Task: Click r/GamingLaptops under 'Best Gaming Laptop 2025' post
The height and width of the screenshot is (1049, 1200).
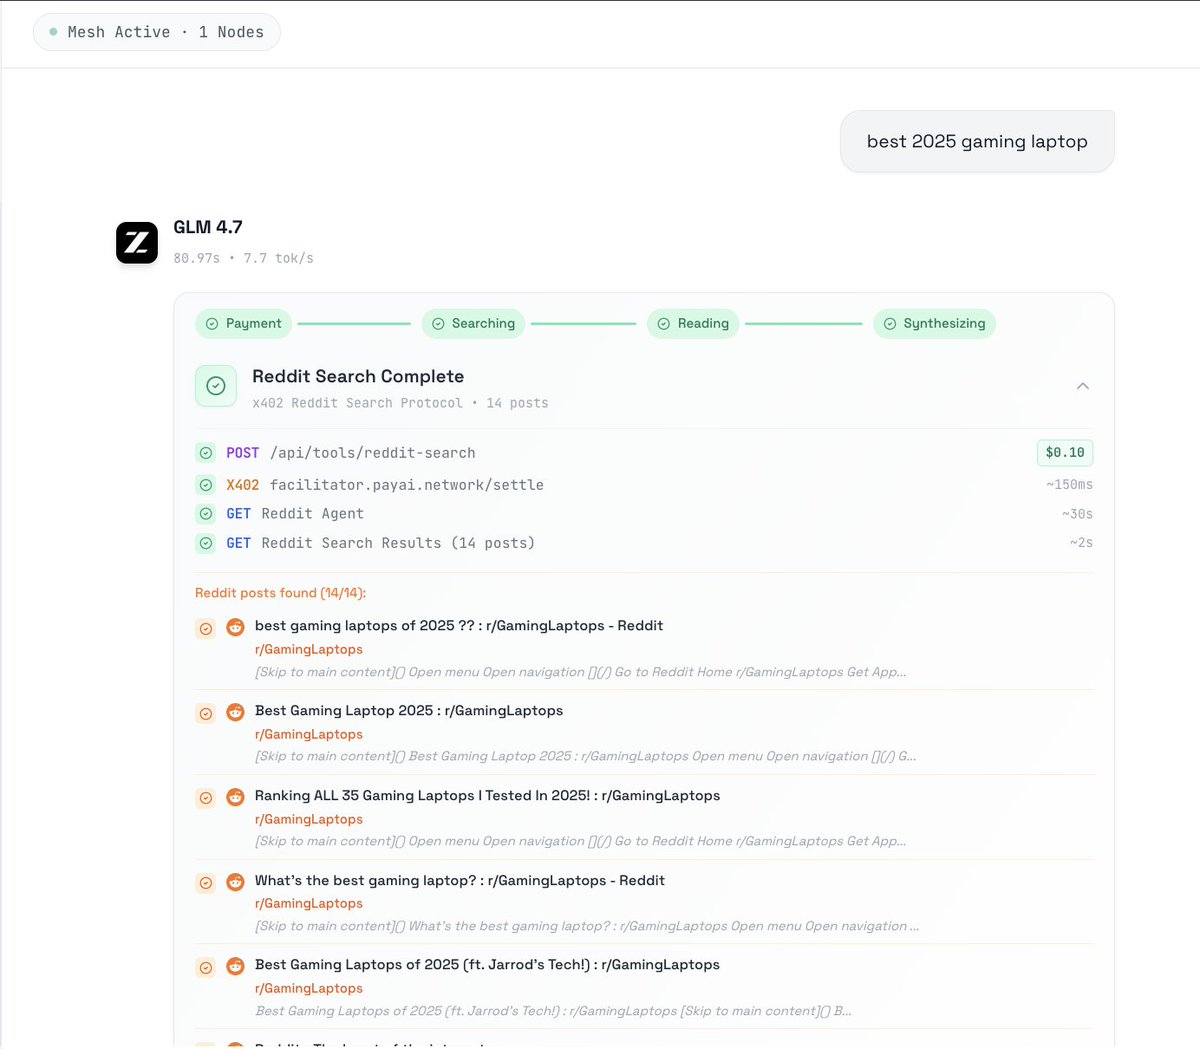Action: (309, 735)
